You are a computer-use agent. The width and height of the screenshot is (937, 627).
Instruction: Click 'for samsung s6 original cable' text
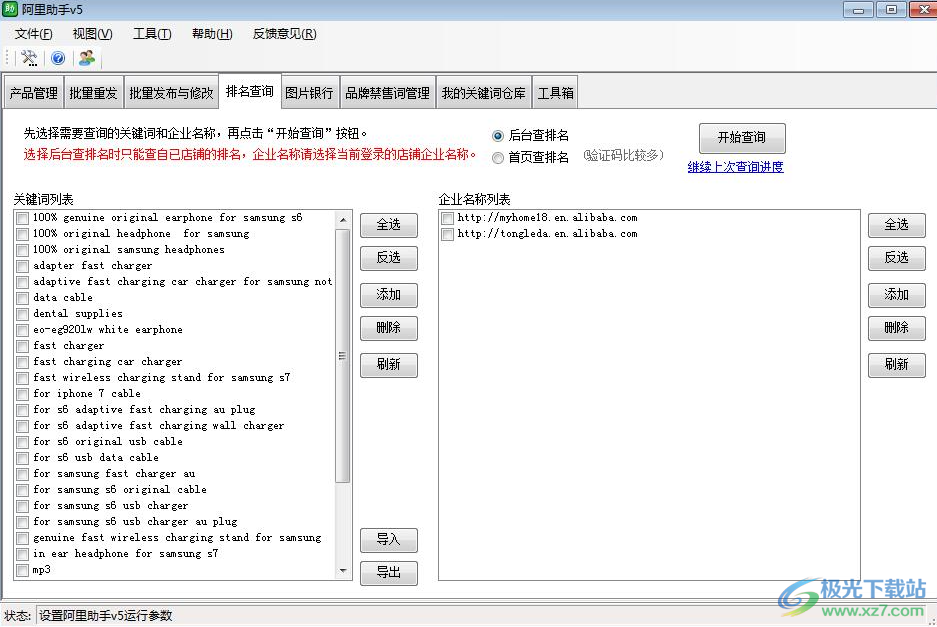(120, 490)
